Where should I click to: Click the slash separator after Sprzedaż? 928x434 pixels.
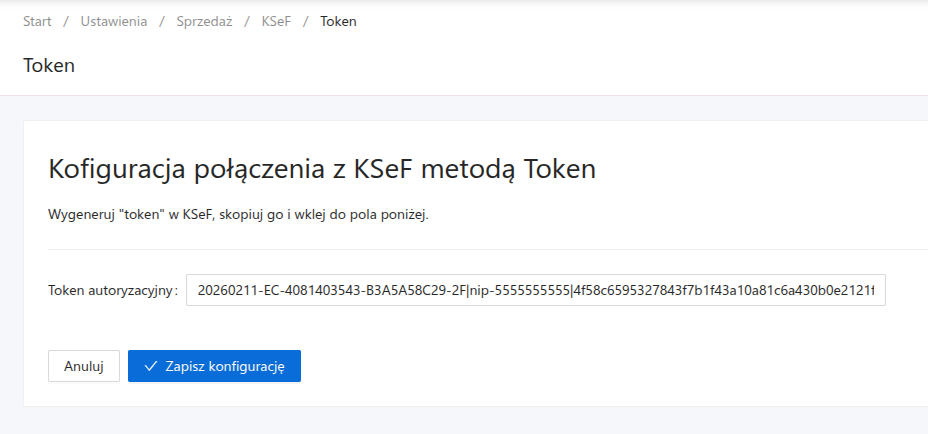(x=247, y=21)
